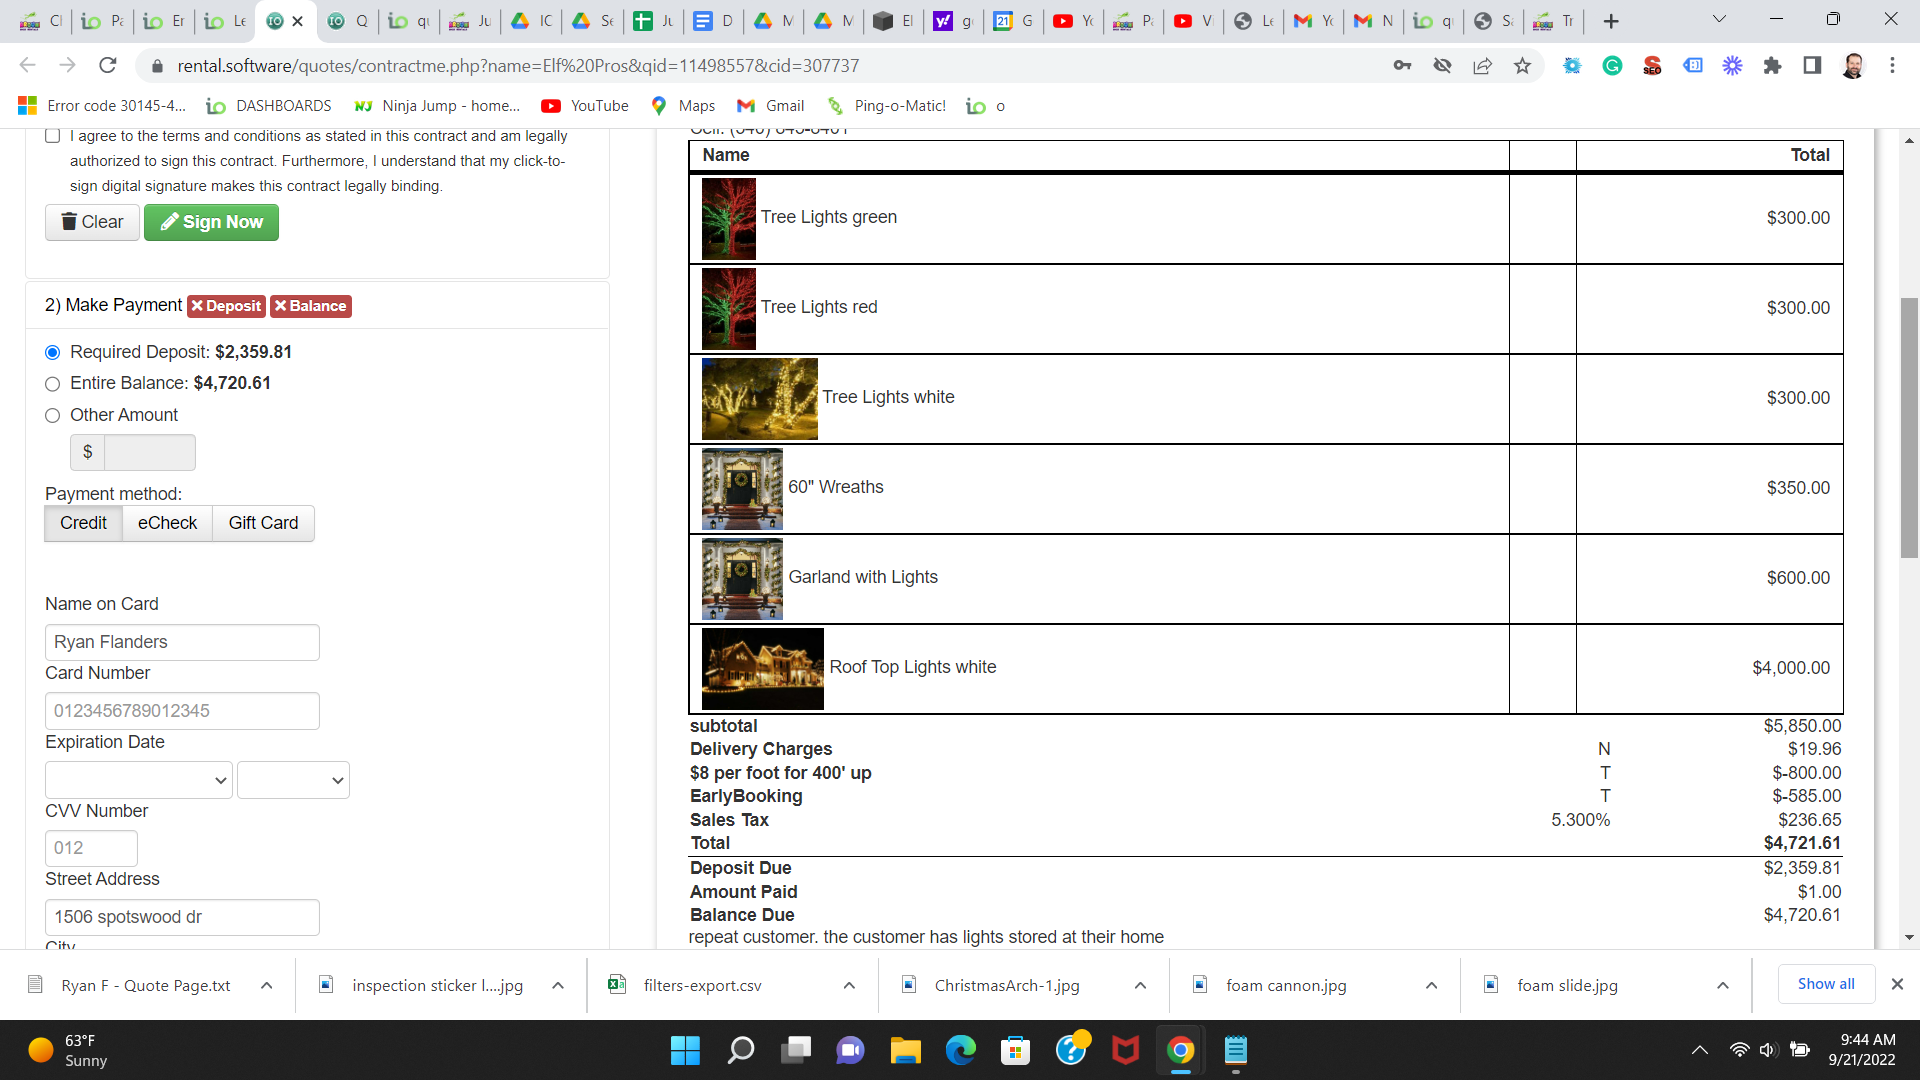Open the expiration year dropdown
The width and height of the screenshot is (1920, 1080).
point(293,780)
